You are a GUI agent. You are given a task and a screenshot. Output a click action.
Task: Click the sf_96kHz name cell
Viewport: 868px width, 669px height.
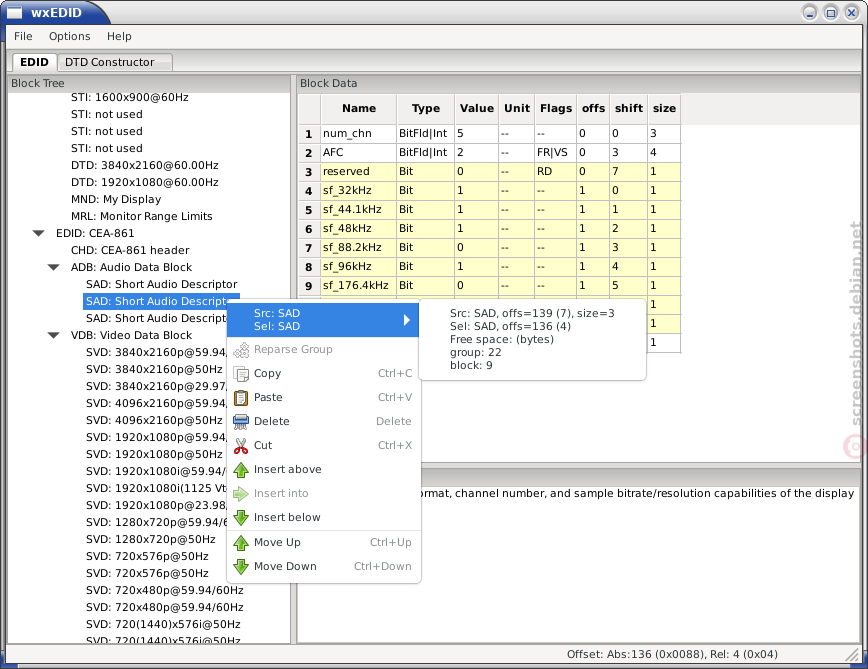(359, 266)
